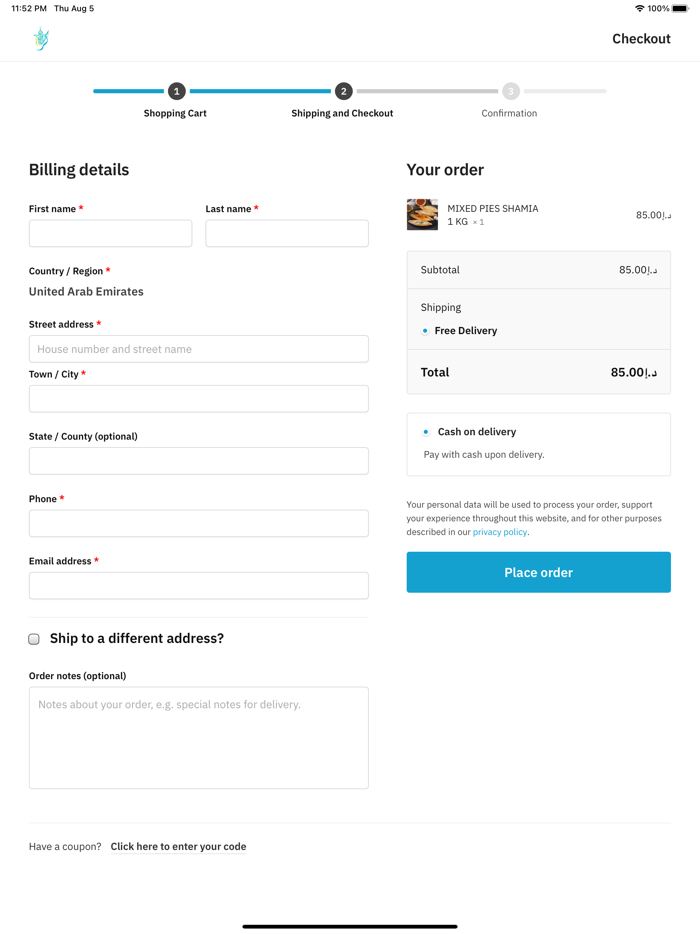Expand coupon field via Click here link
The width and height of the screenshot is (700, 934).
tap(178, 847)
